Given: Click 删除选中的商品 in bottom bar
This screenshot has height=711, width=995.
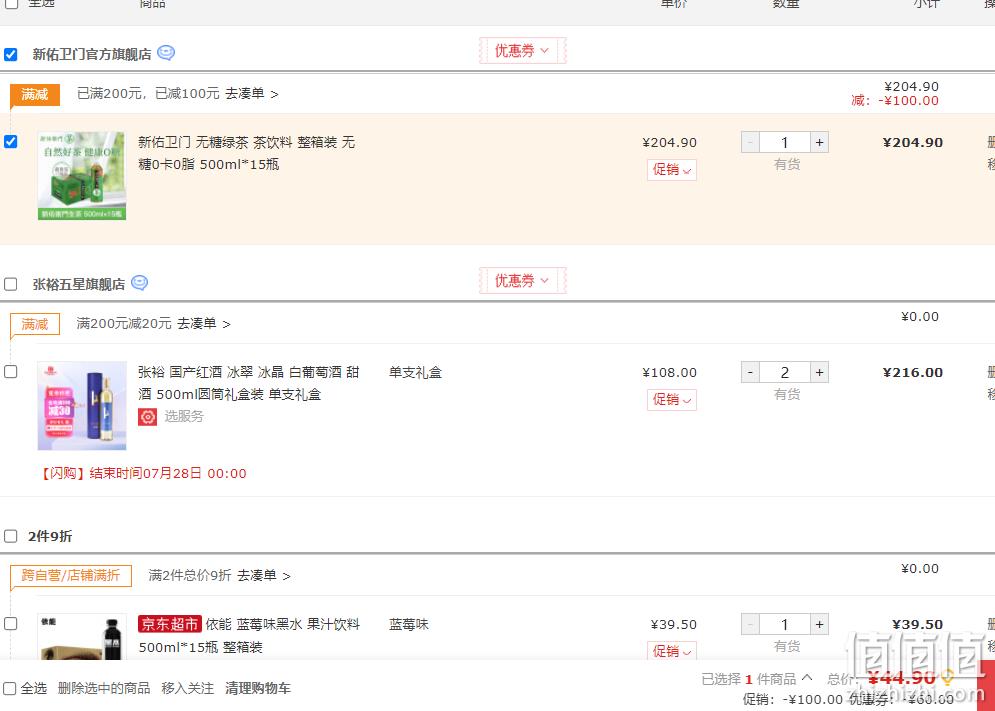Looking at the screenshot, I should click(x=104, y=688).
